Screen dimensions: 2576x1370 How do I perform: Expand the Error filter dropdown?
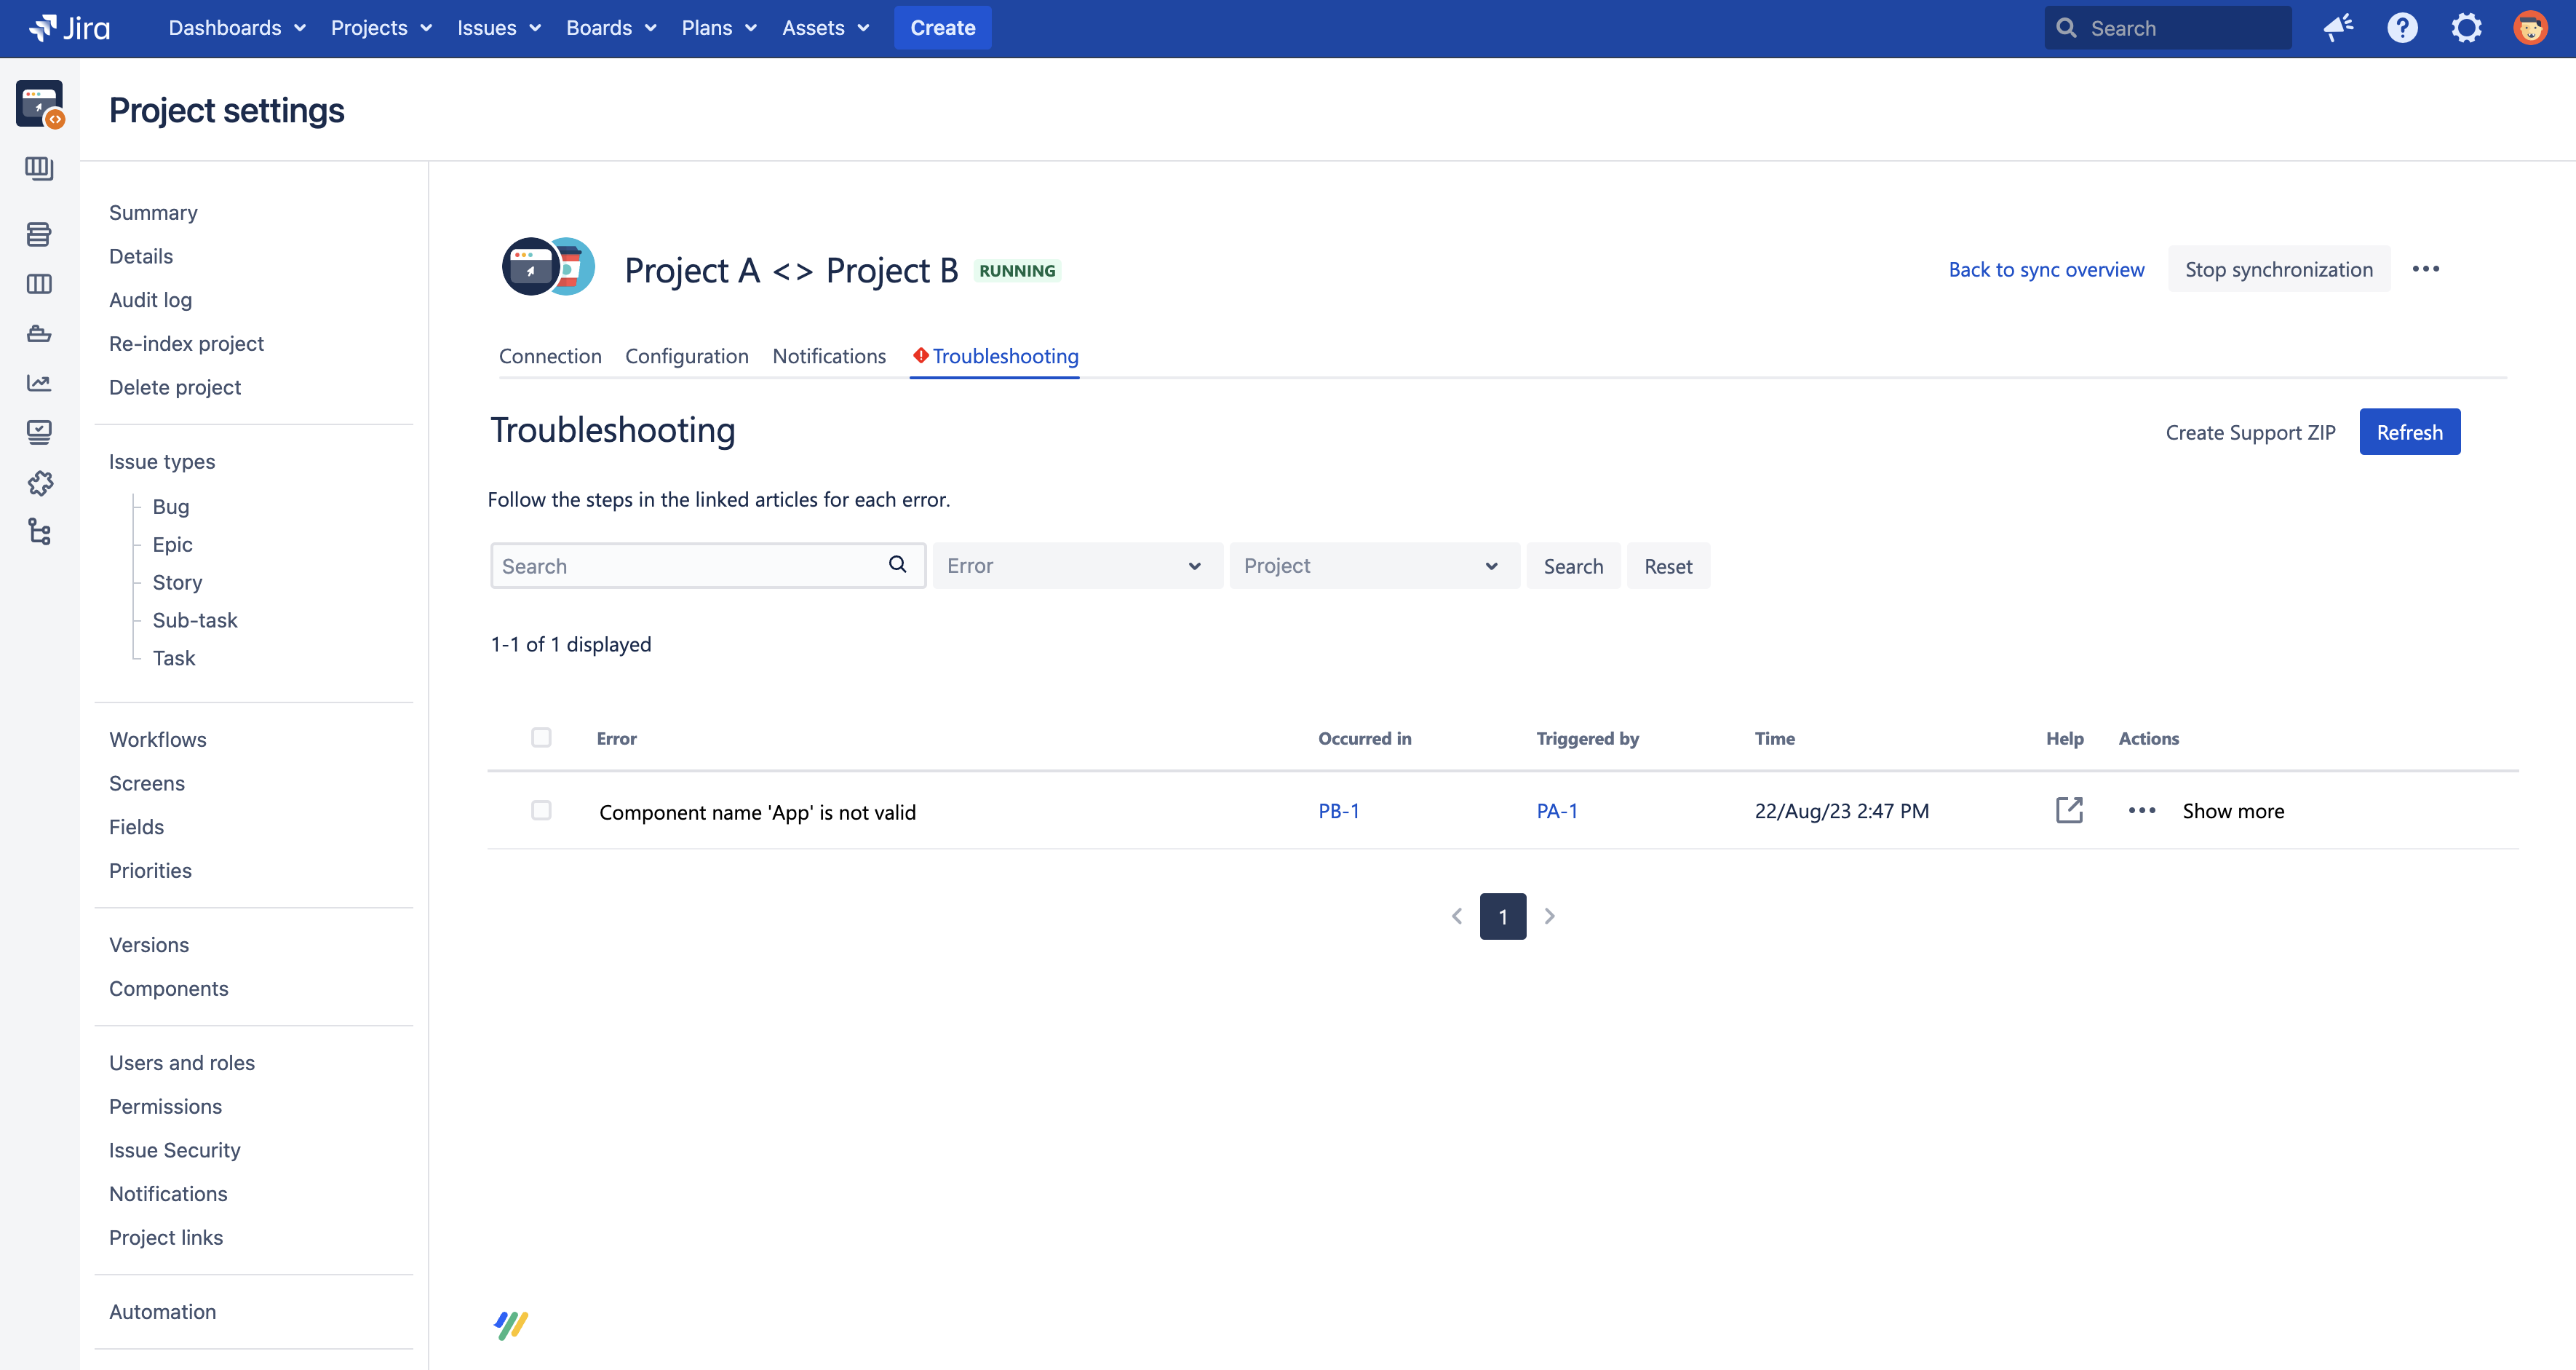1077,566
